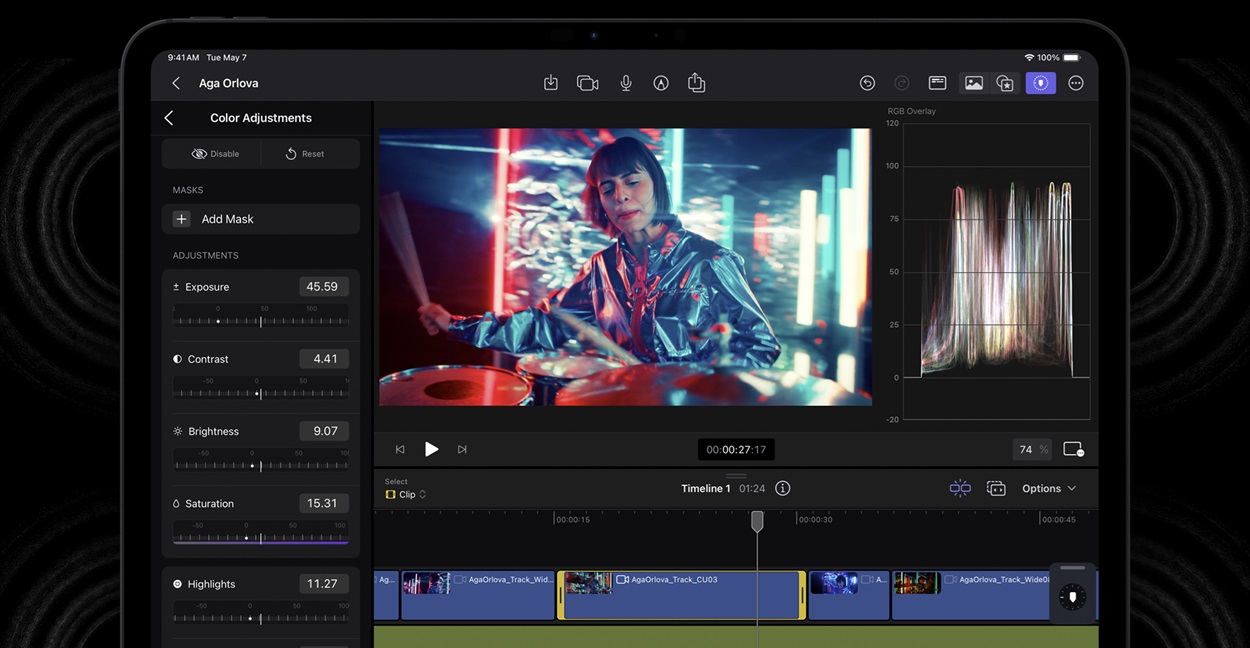Select the AgaOrlova_Track_Wide0 clip
Viewport: 1250px width, 648px height.
click(x=972, y=595)
